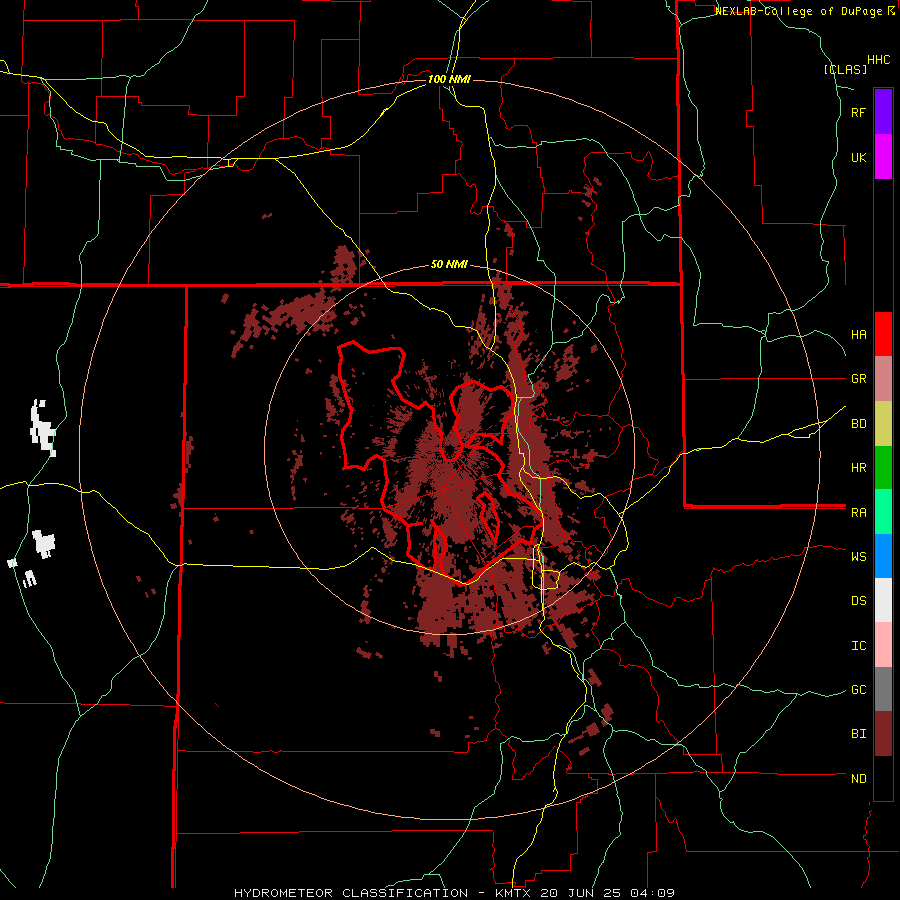This screenshot has height=900, width=900.
Task: Pick the dark green HR legend swatch
Action: click(883, 468)
